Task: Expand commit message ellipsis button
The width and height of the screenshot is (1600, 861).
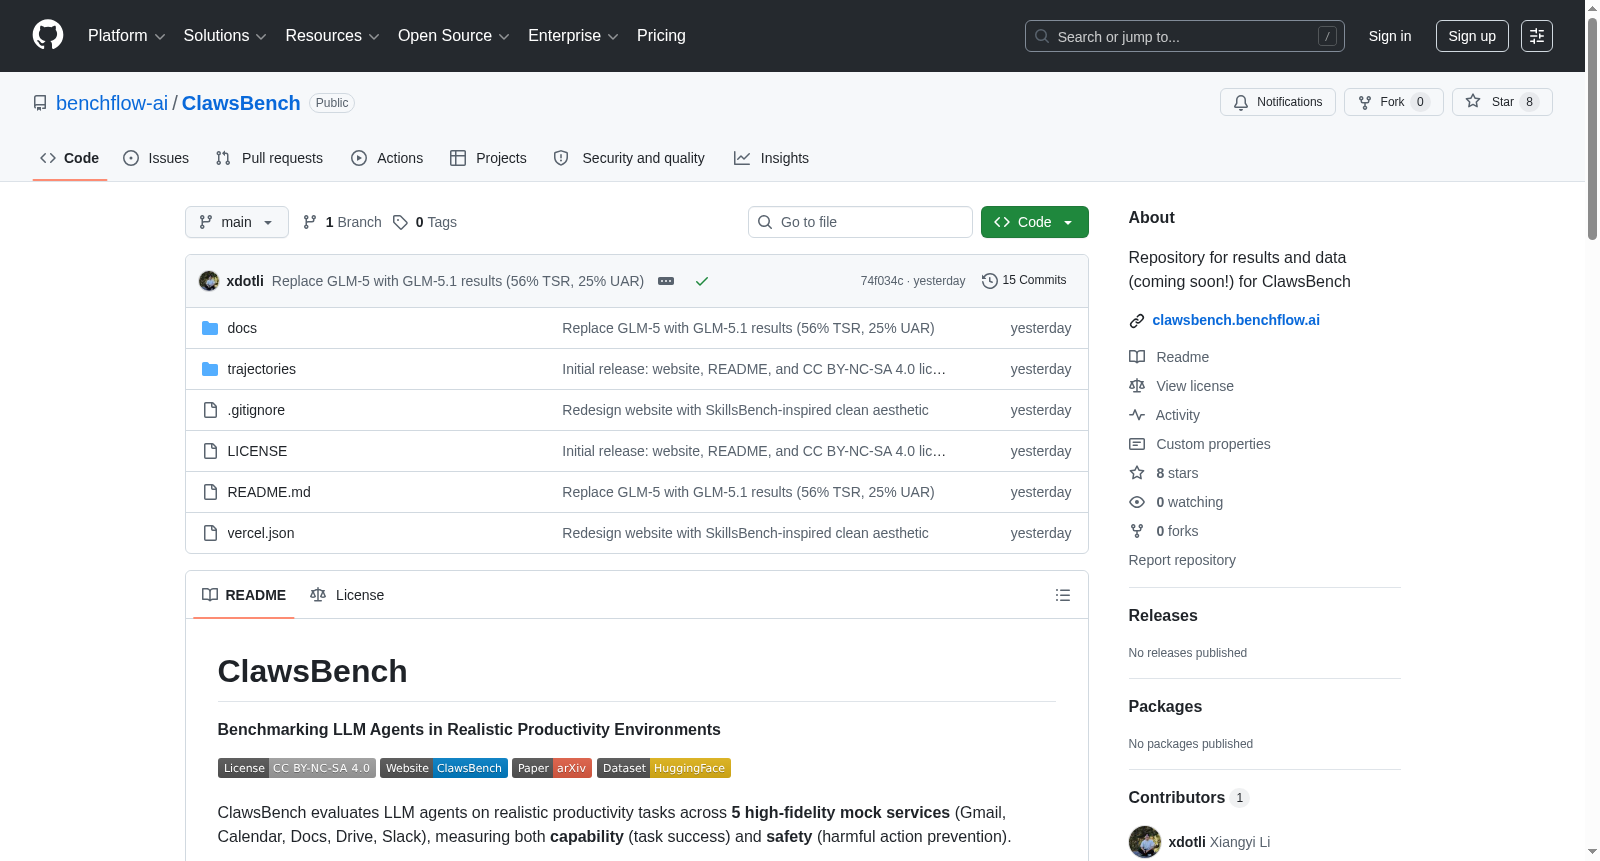Action: [x=666, y=281]
